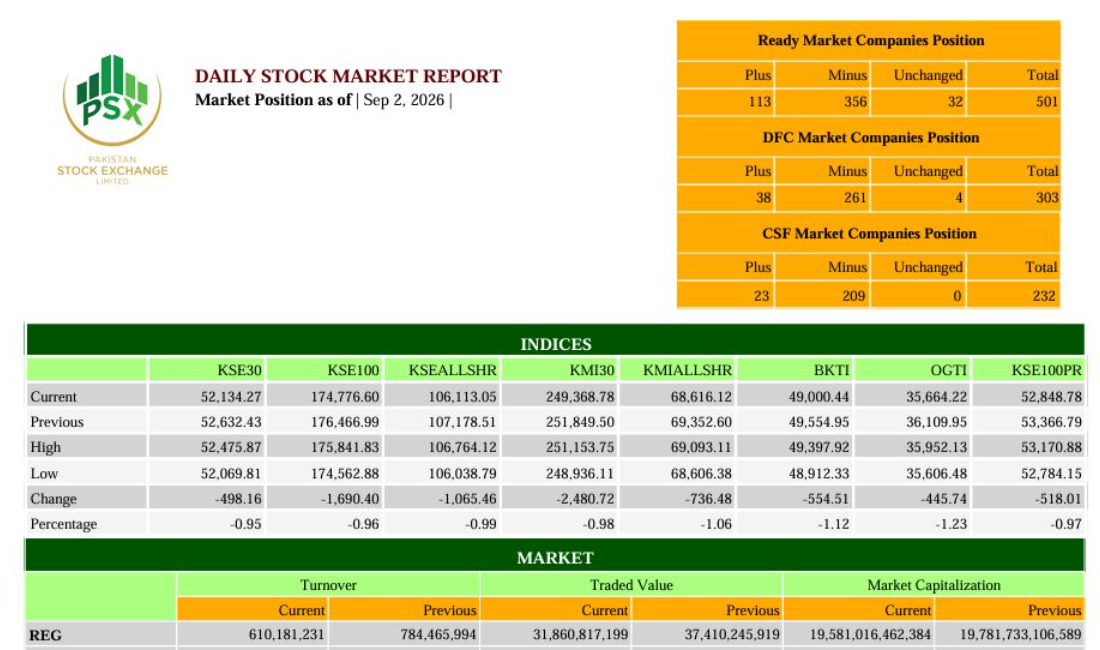This screenshot has width=1100, height=650.
Task: Click the MARKET section header bar
Action: click(x=556, y=557)
